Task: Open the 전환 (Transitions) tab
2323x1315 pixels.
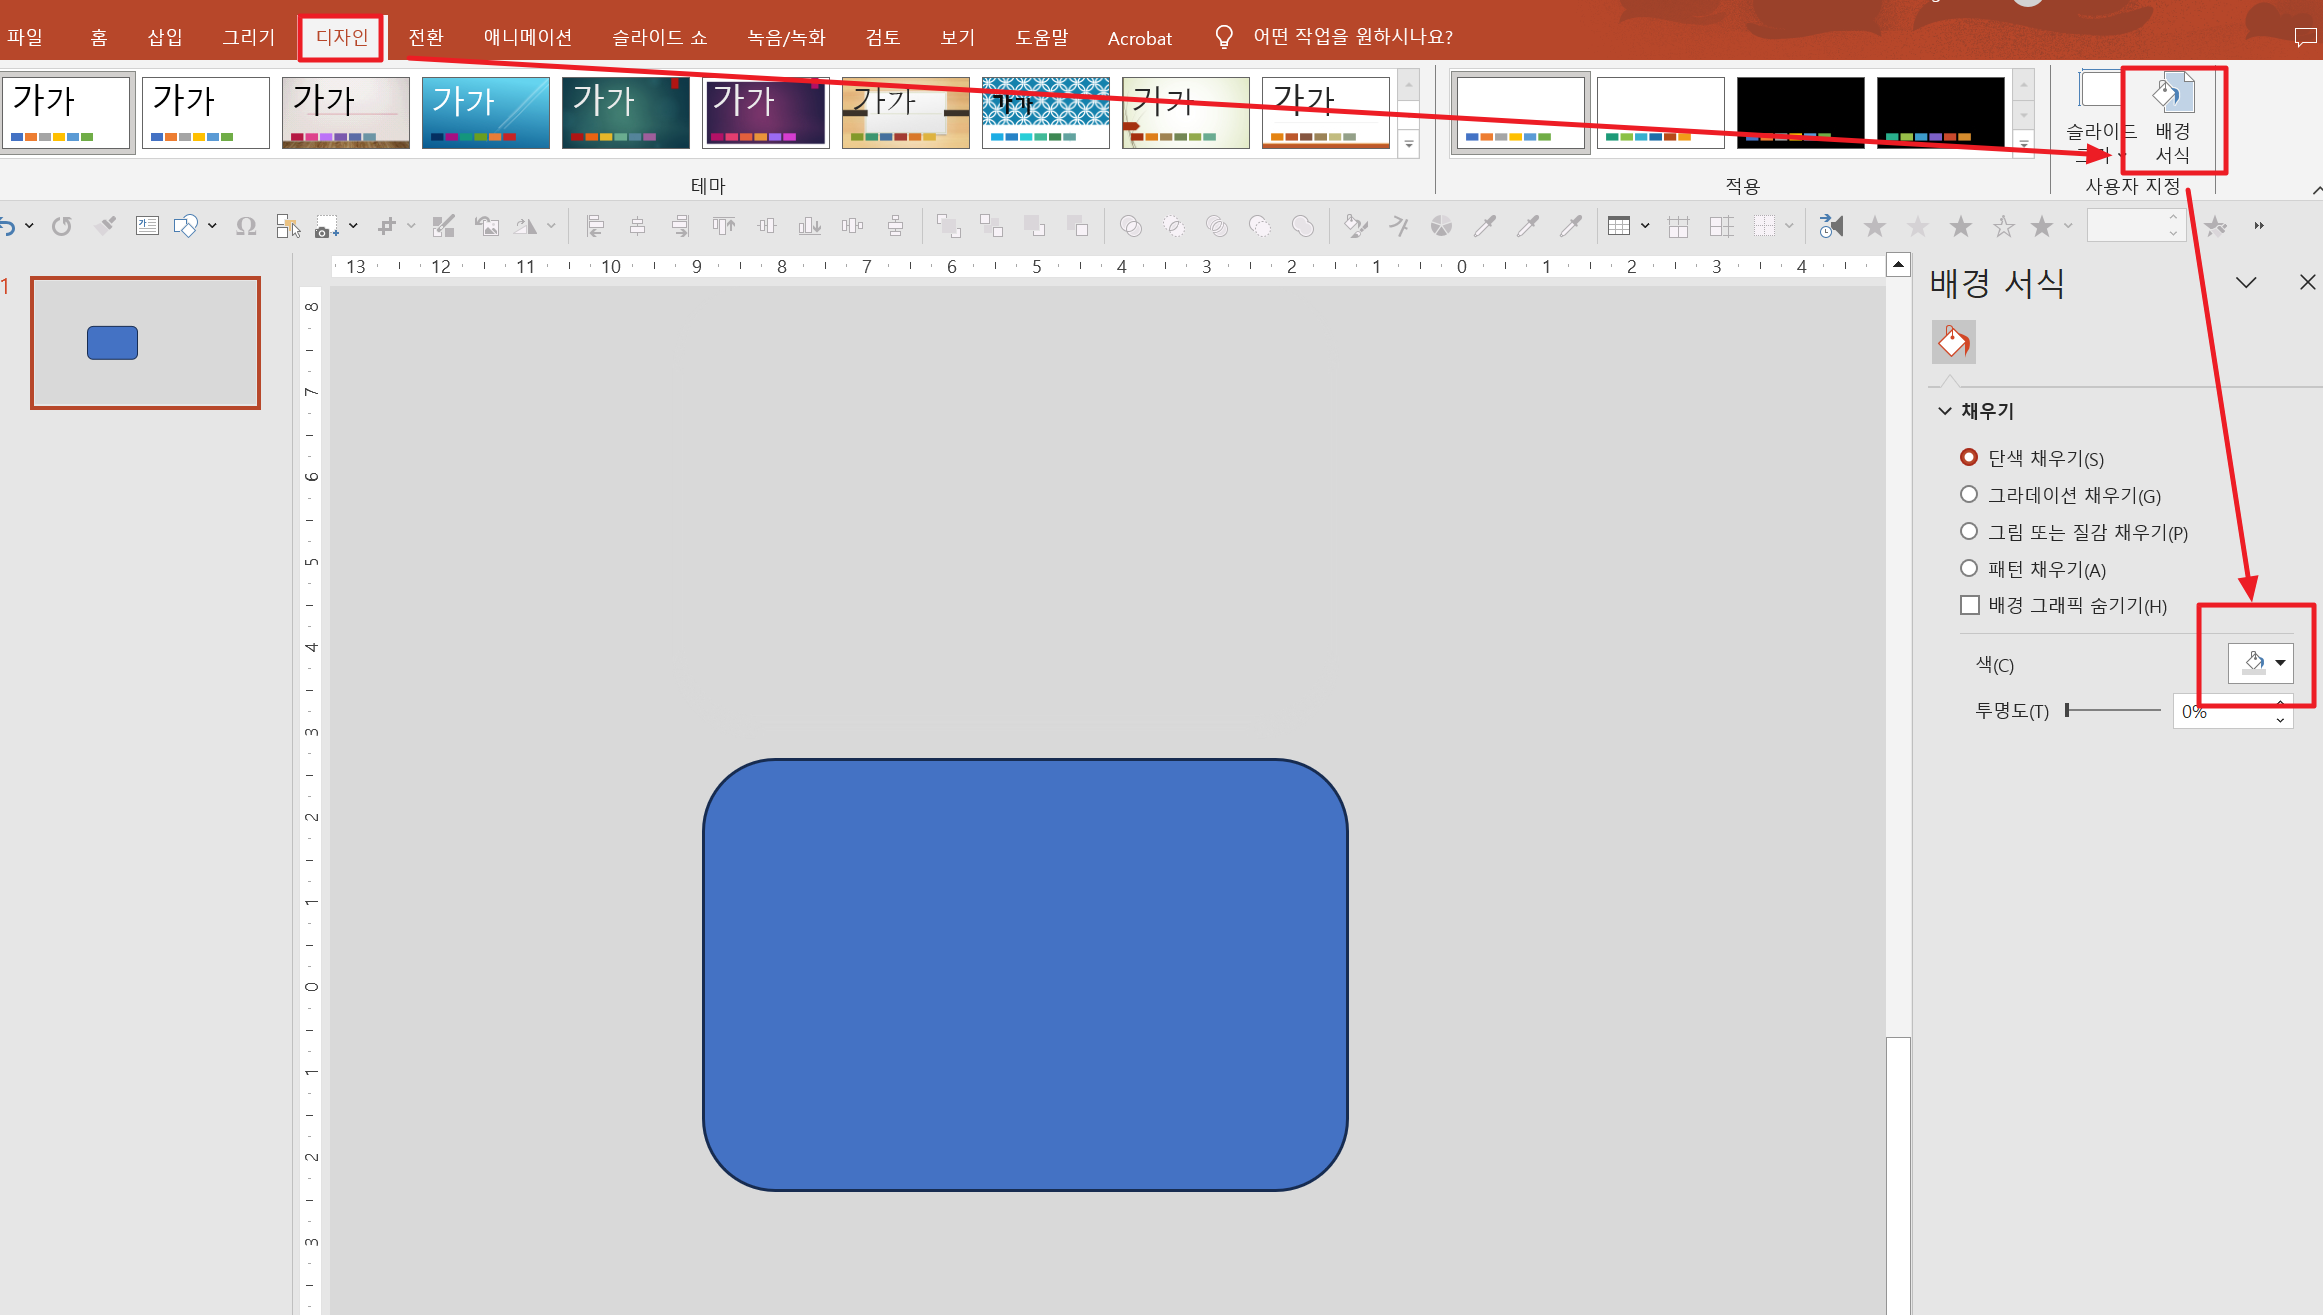Action: pos(426,38)
